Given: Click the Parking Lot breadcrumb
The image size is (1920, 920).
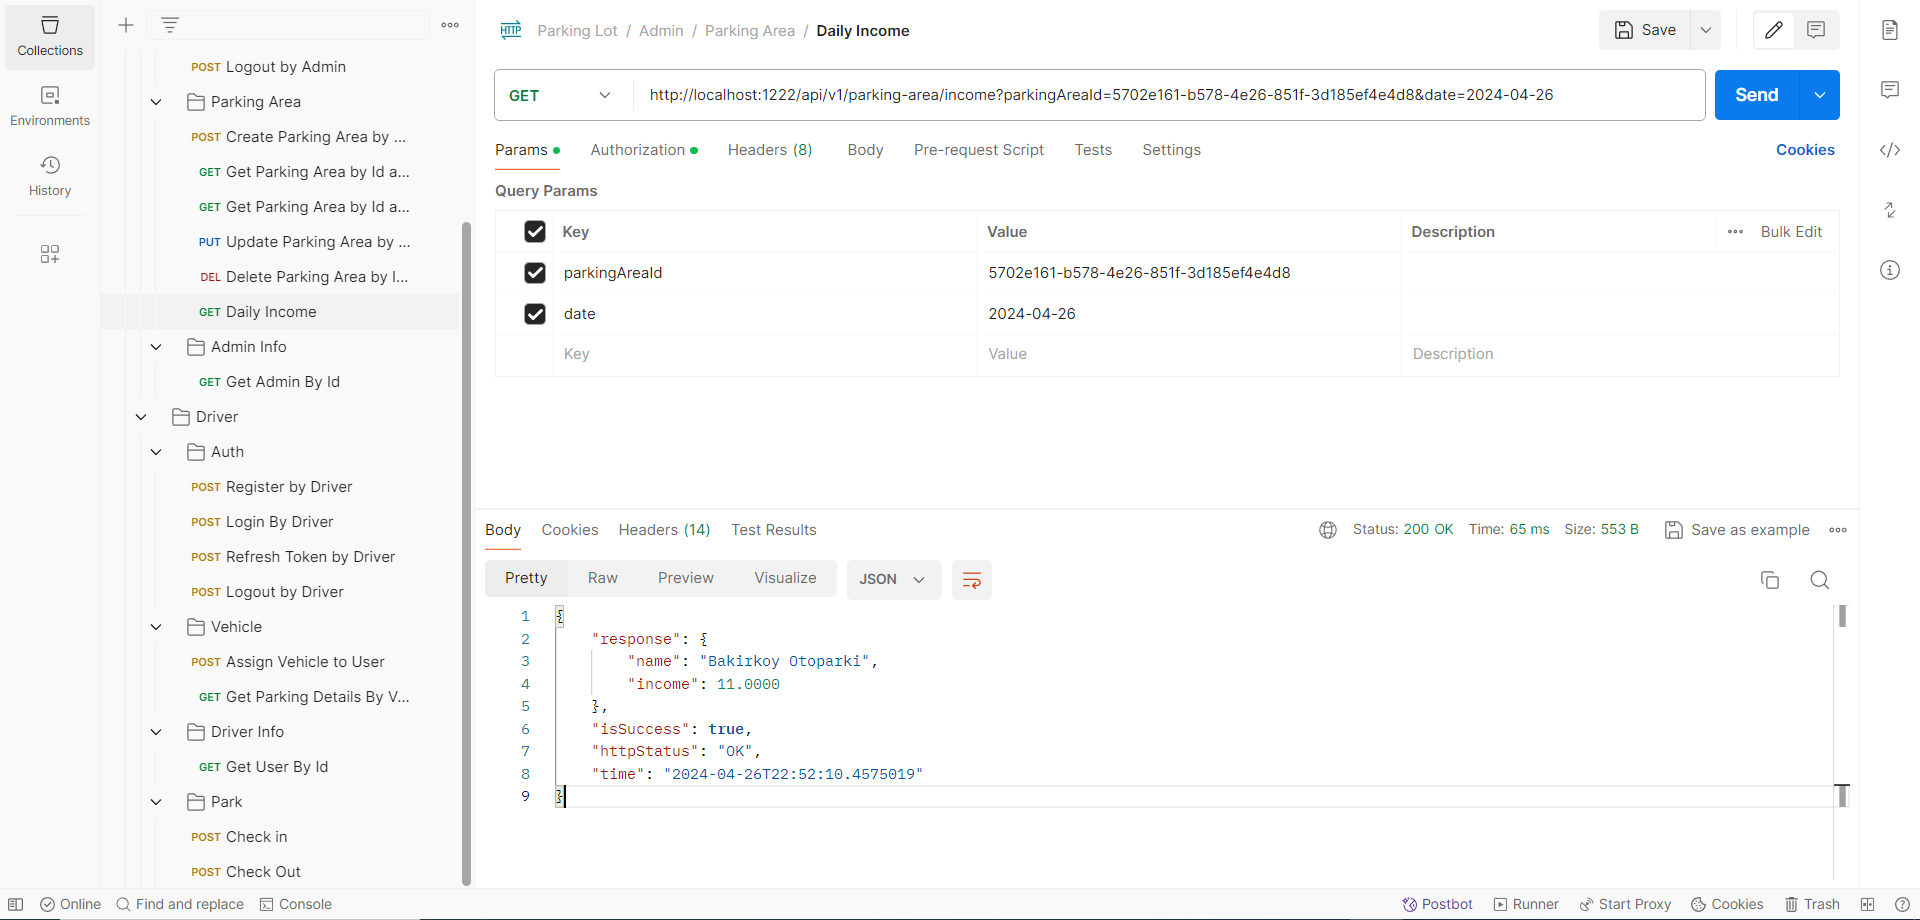Looking at the screenshot, I should click(577, 31).
